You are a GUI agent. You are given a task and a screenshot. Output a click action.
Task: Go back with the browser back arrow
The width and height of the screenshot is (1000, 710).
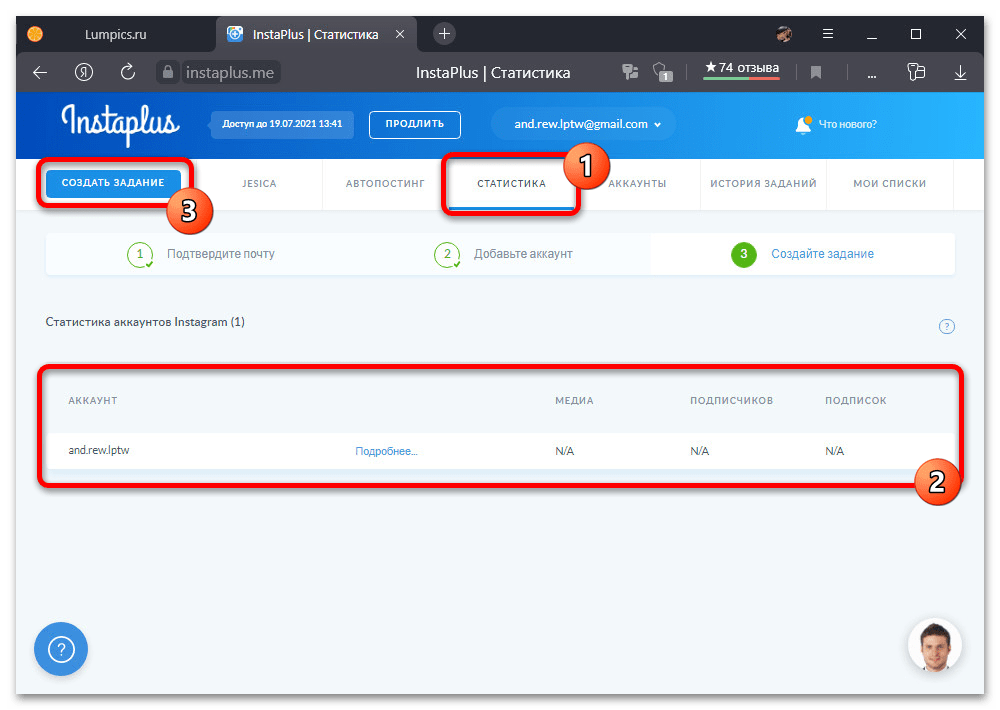[40, 73]
